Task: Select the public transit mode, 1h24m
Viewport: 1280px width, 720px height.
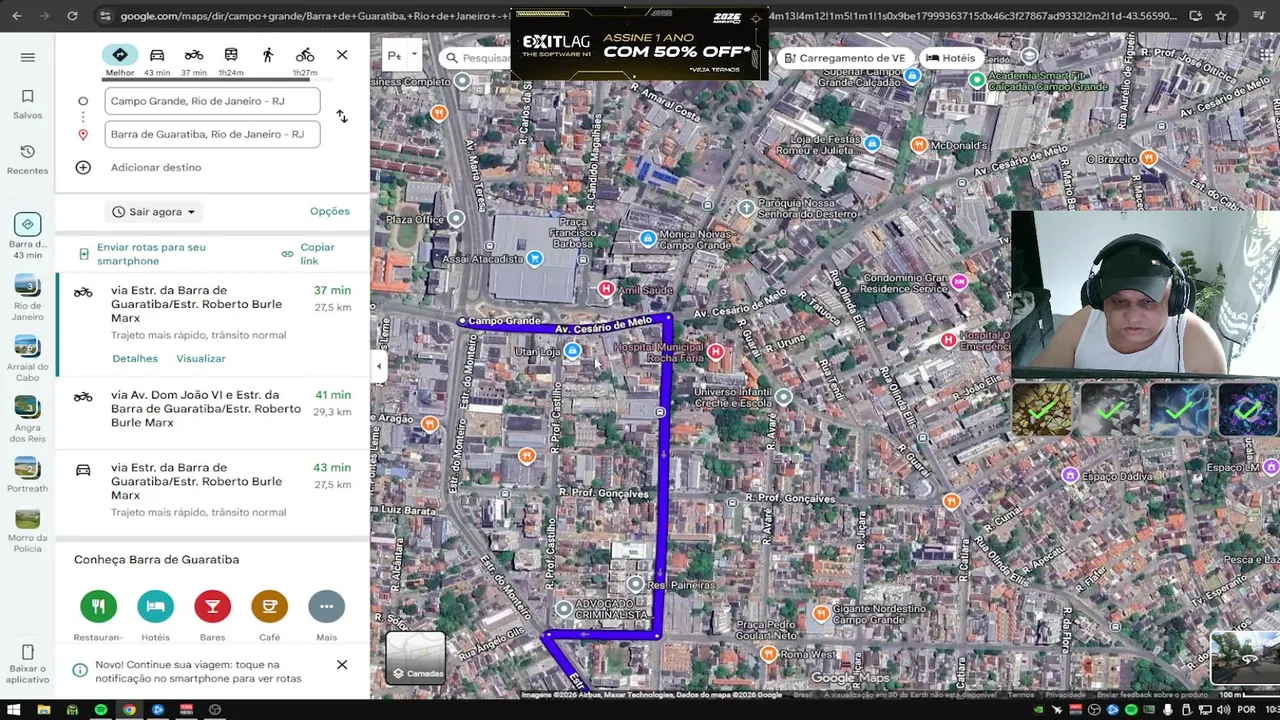Action: pyautogui.click(x=231, y=59)
